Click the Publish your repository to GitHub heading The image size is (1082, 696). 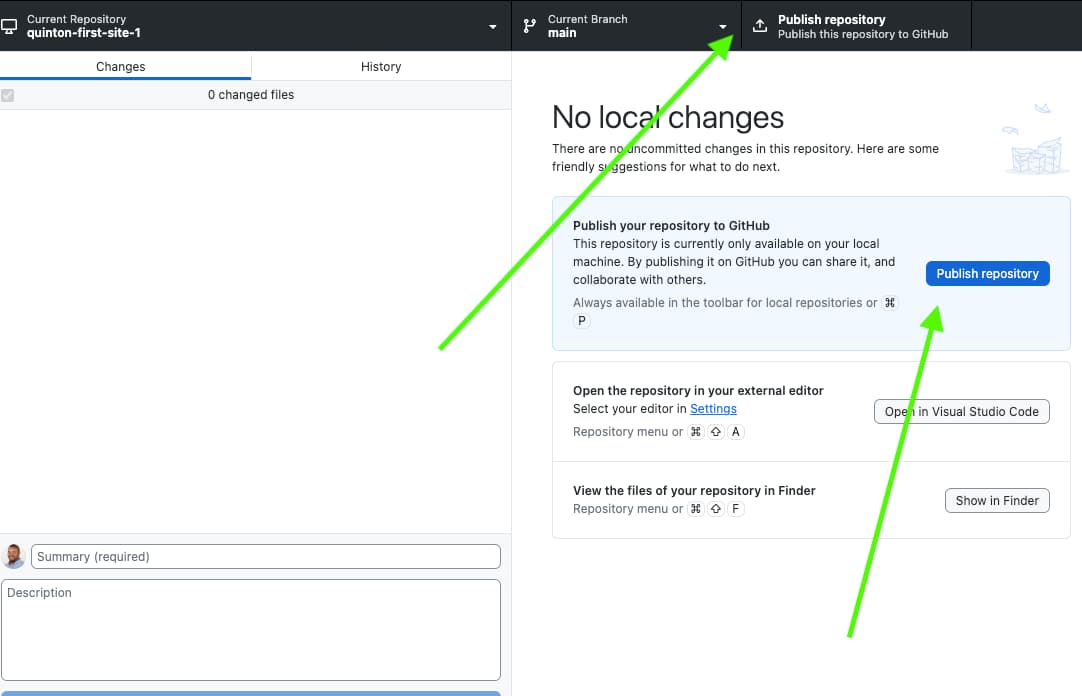(671, 226)
